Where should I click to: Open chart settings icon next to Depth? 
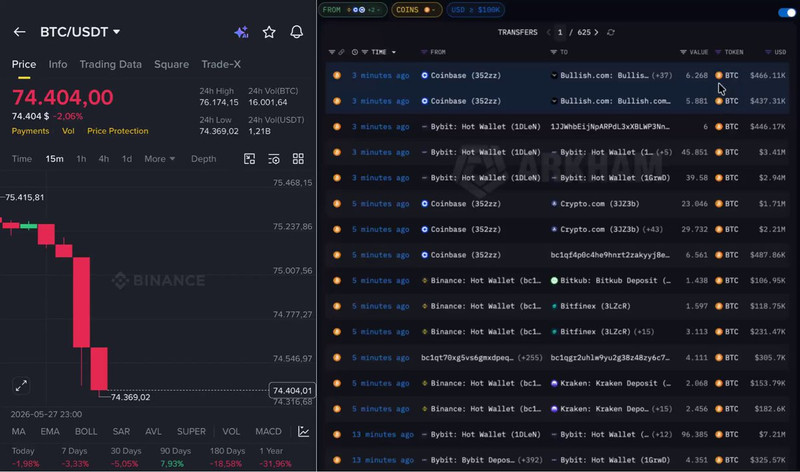click(274, 159)
